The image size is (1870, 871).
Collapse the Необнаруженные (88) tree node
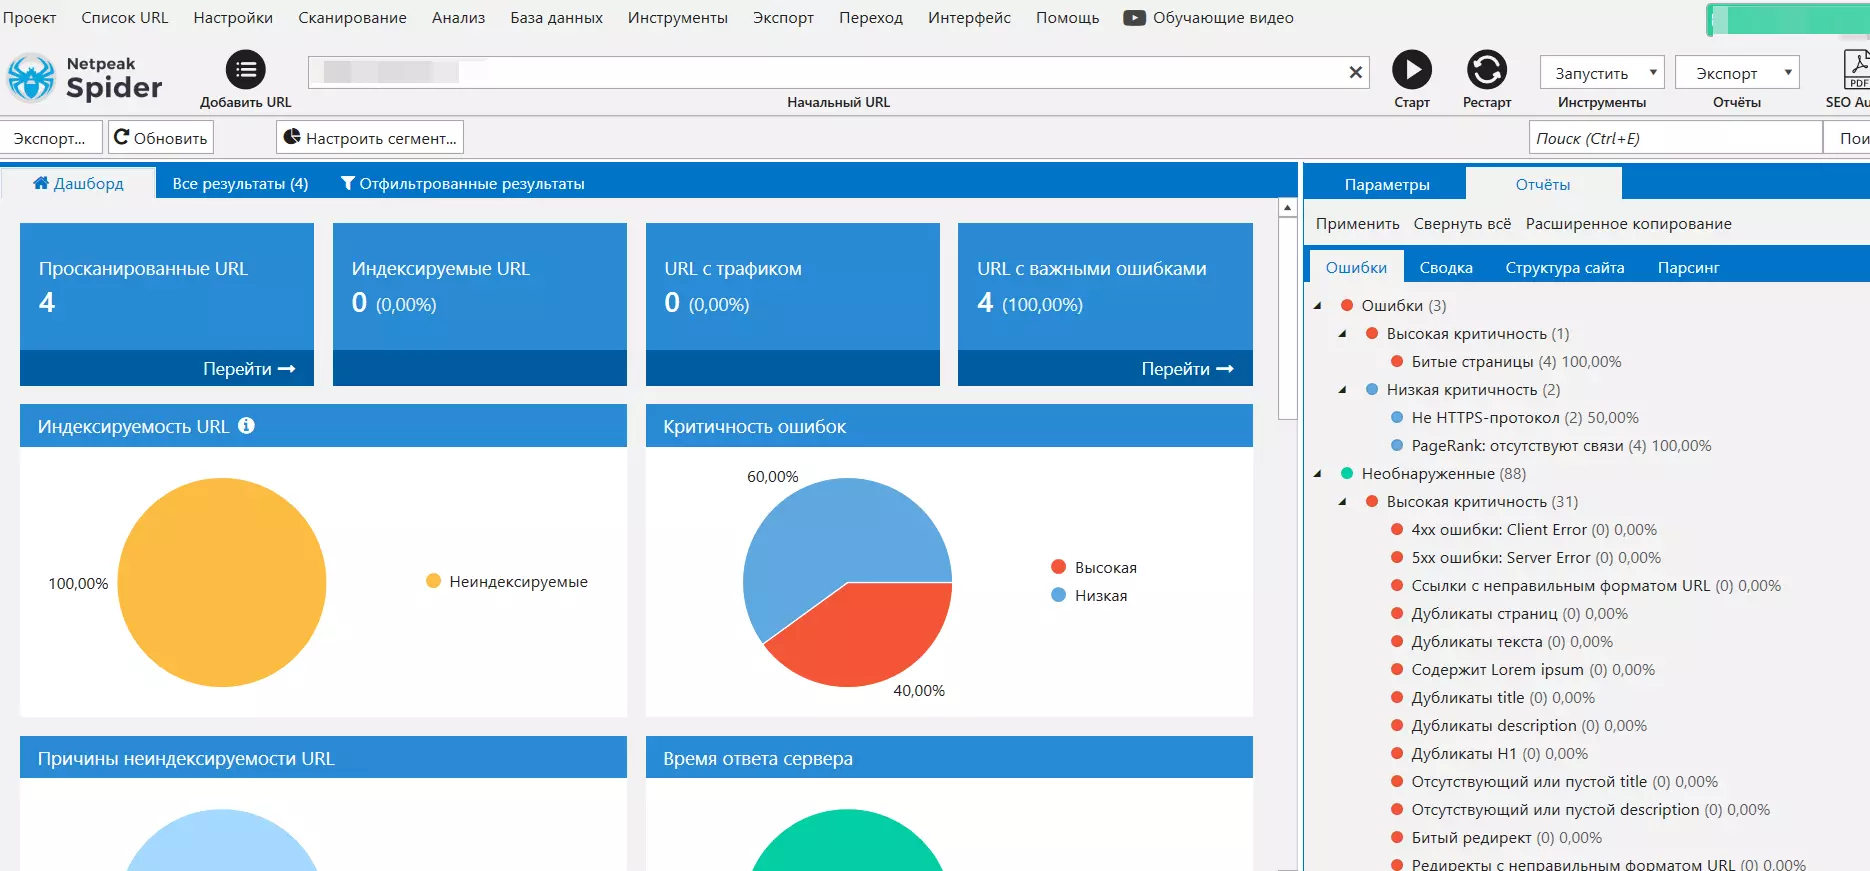[x=1318, y=474]
